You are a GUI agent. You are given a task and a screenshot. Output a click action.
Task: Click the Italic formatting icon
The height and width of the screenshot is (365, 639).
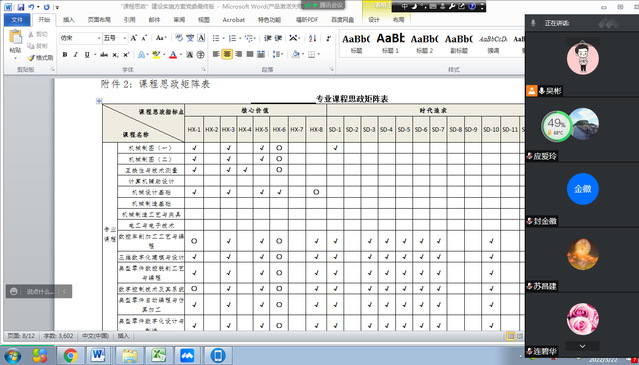point(76,55)
